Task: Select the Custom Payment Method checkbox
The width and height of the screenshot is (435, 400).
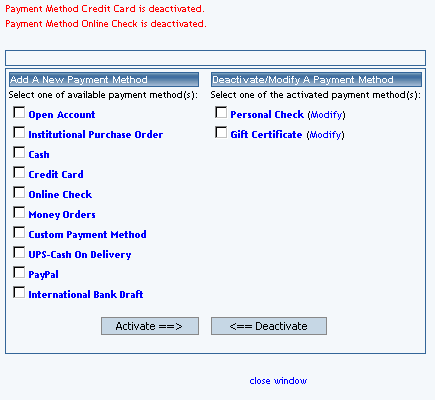Action: click(19, 232)
